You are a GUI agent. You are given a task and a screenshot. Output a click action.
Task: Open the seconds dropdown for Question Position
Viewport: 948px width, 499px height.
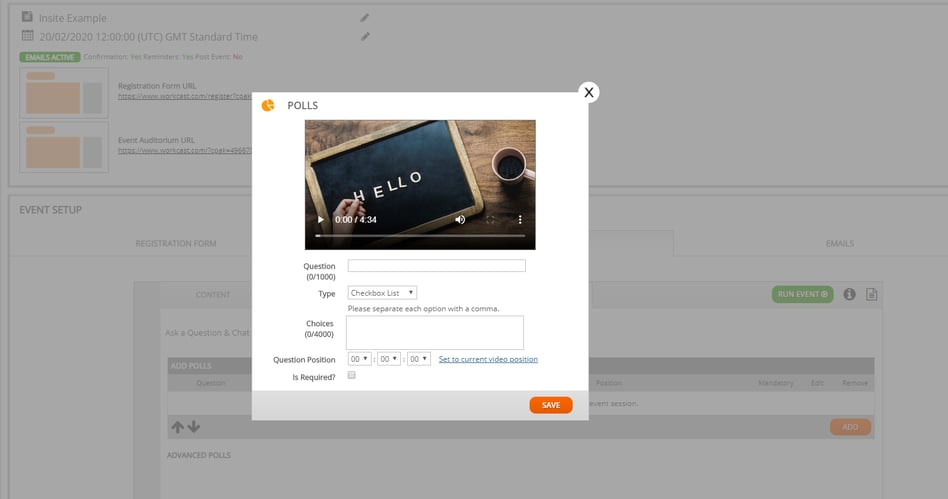click(419, 359)
